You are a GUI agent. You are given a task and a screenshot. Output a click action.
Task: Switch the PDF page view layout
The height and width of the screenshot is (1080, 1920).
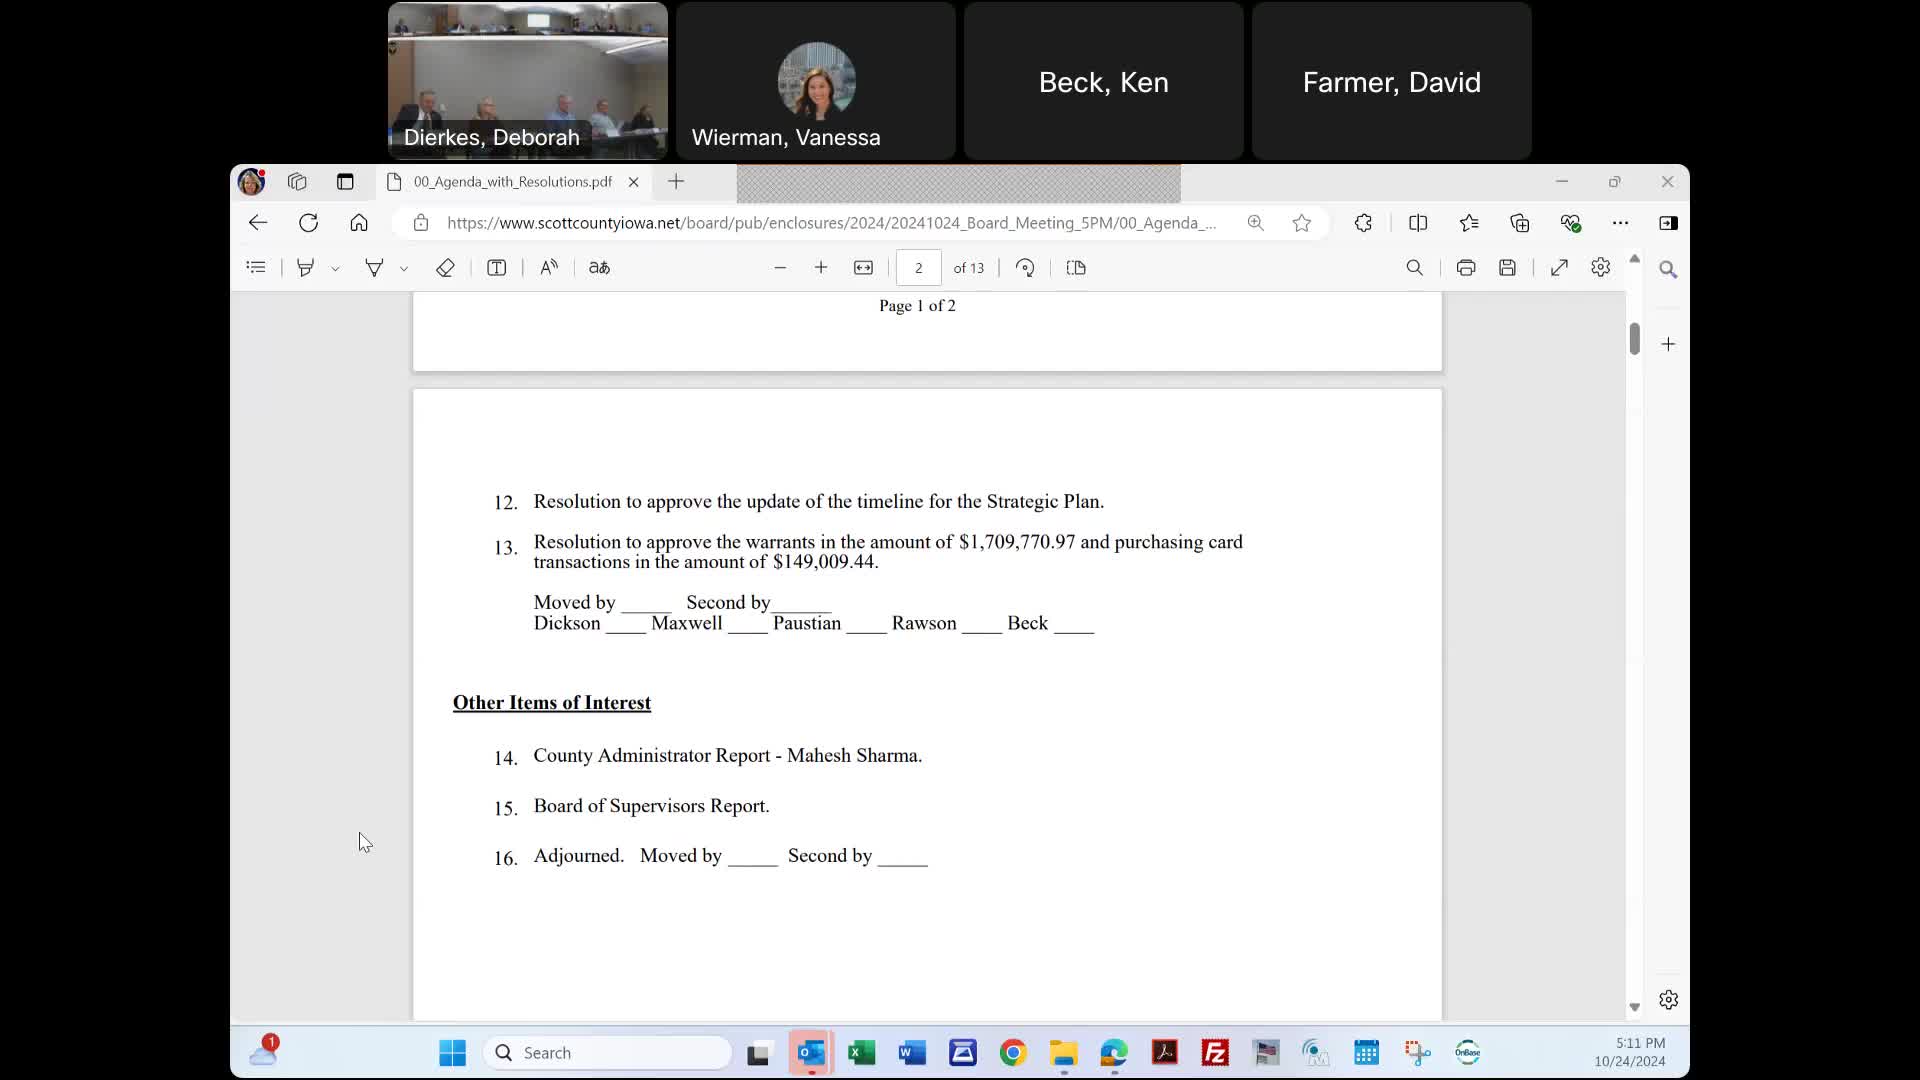[1076, 268]
